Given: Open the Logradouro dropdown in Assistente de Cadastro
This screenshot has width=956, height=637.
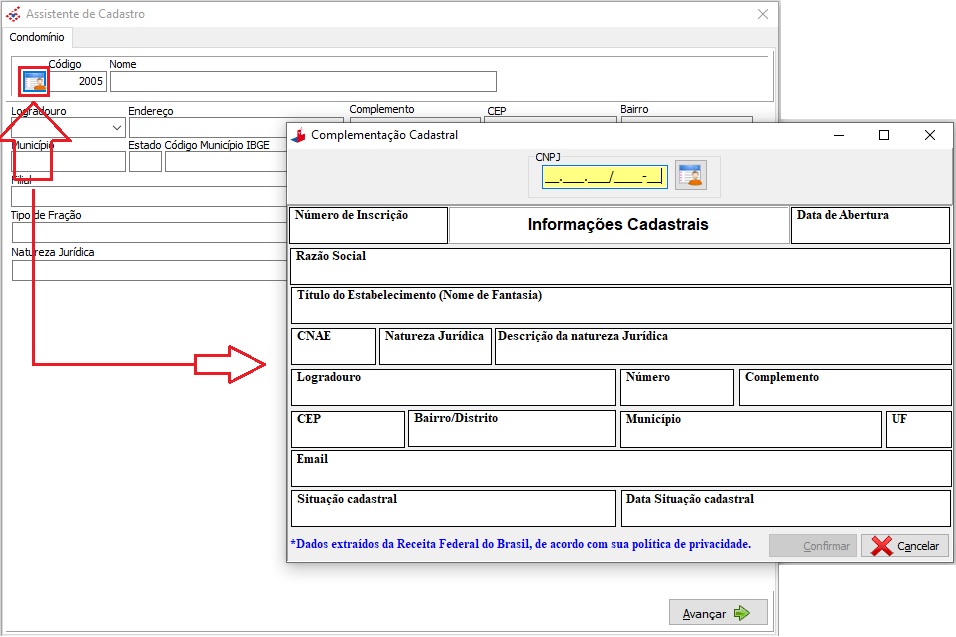Looking at the screenshot, I should (x=116, y=128).
